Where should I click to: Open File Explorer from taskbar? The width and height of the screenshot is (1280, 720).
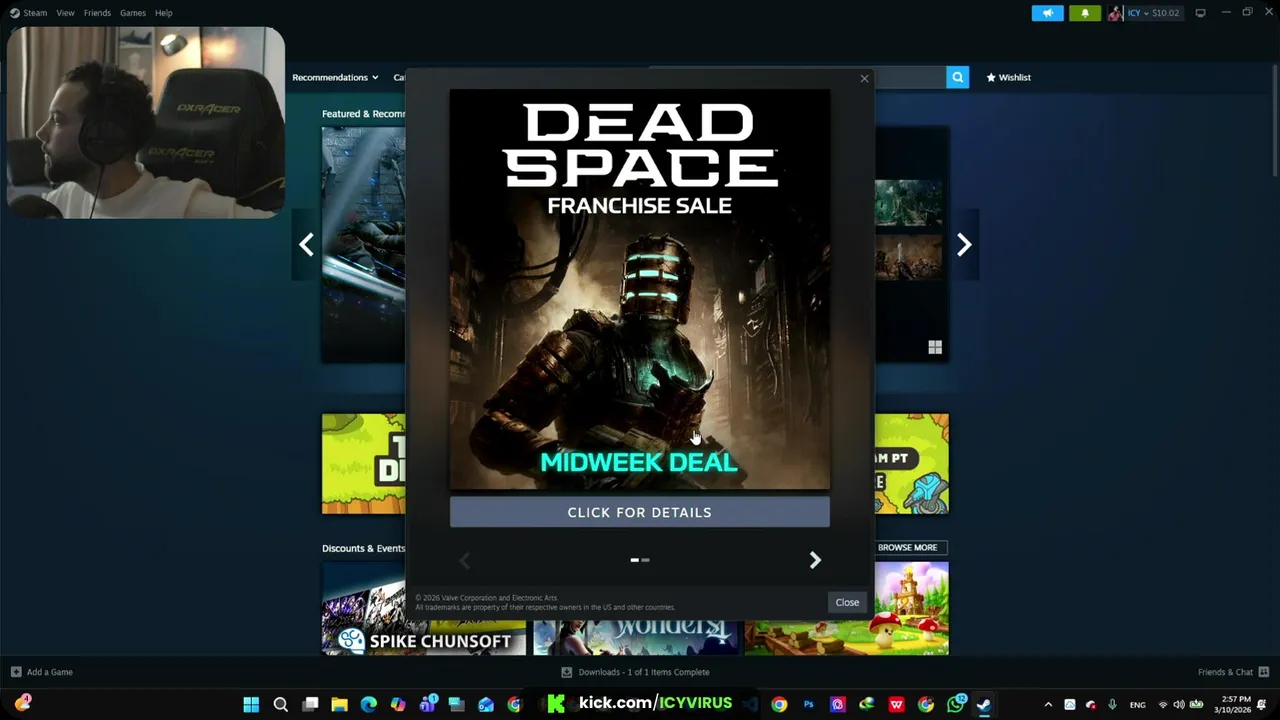point(339,704)
